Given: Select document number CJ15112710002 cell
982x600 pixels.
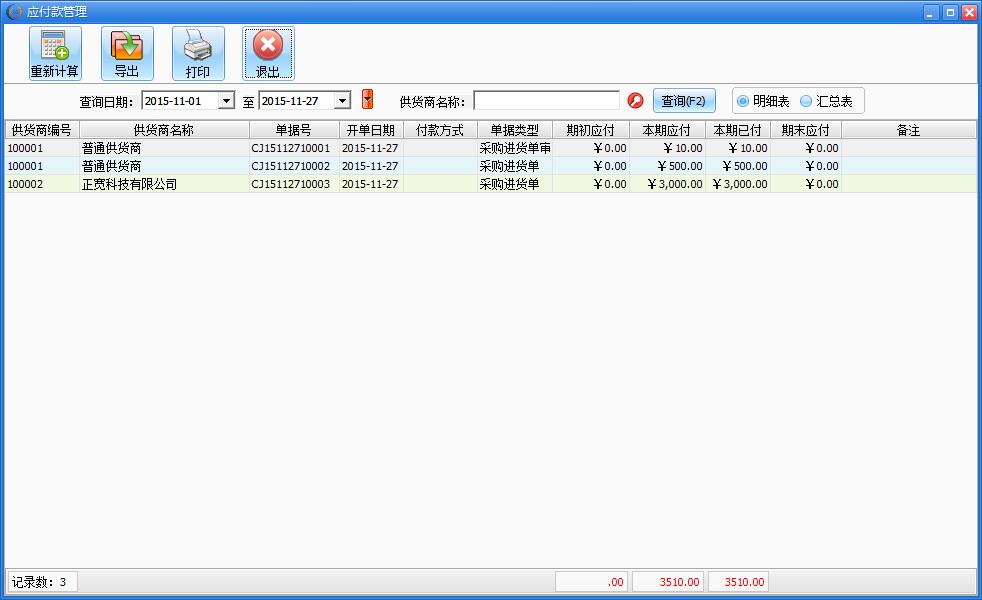Looking at the screenshot, I should coord(294,166).
